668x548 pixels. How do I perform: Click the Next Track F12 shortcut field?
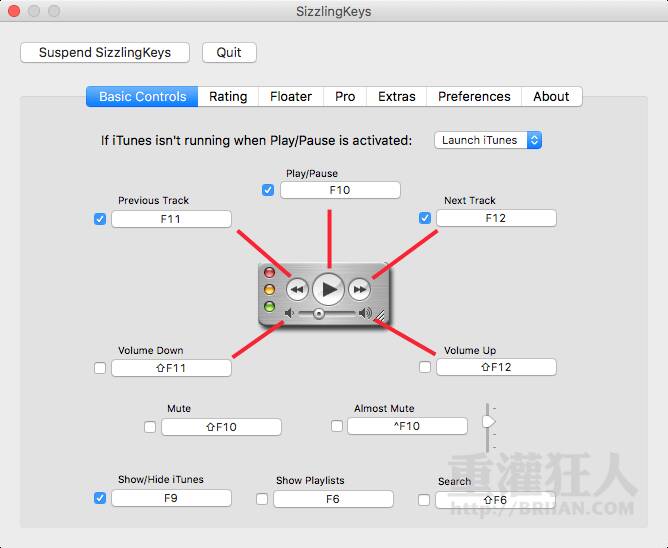pyautogui.click(x=496, y=218)
